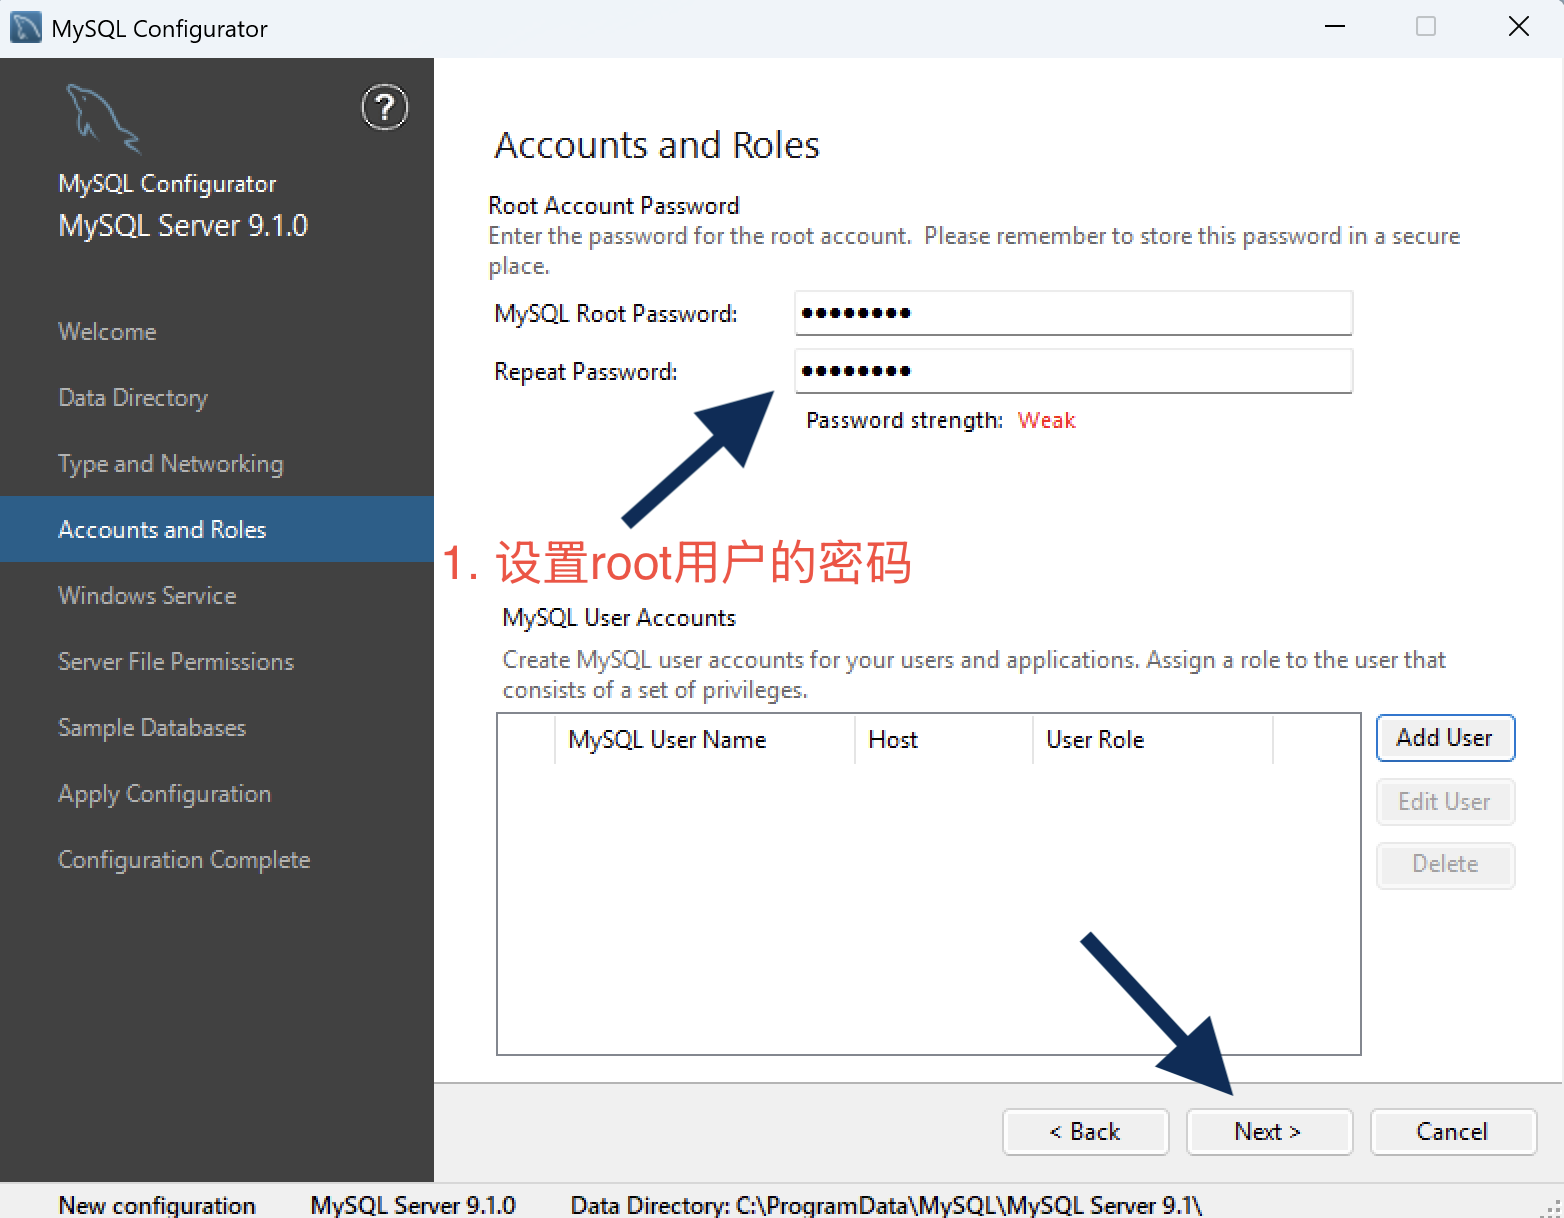Screen dimensions: 1564x1218
Task: Click the User Role column header
Action: click(1153, 740)
